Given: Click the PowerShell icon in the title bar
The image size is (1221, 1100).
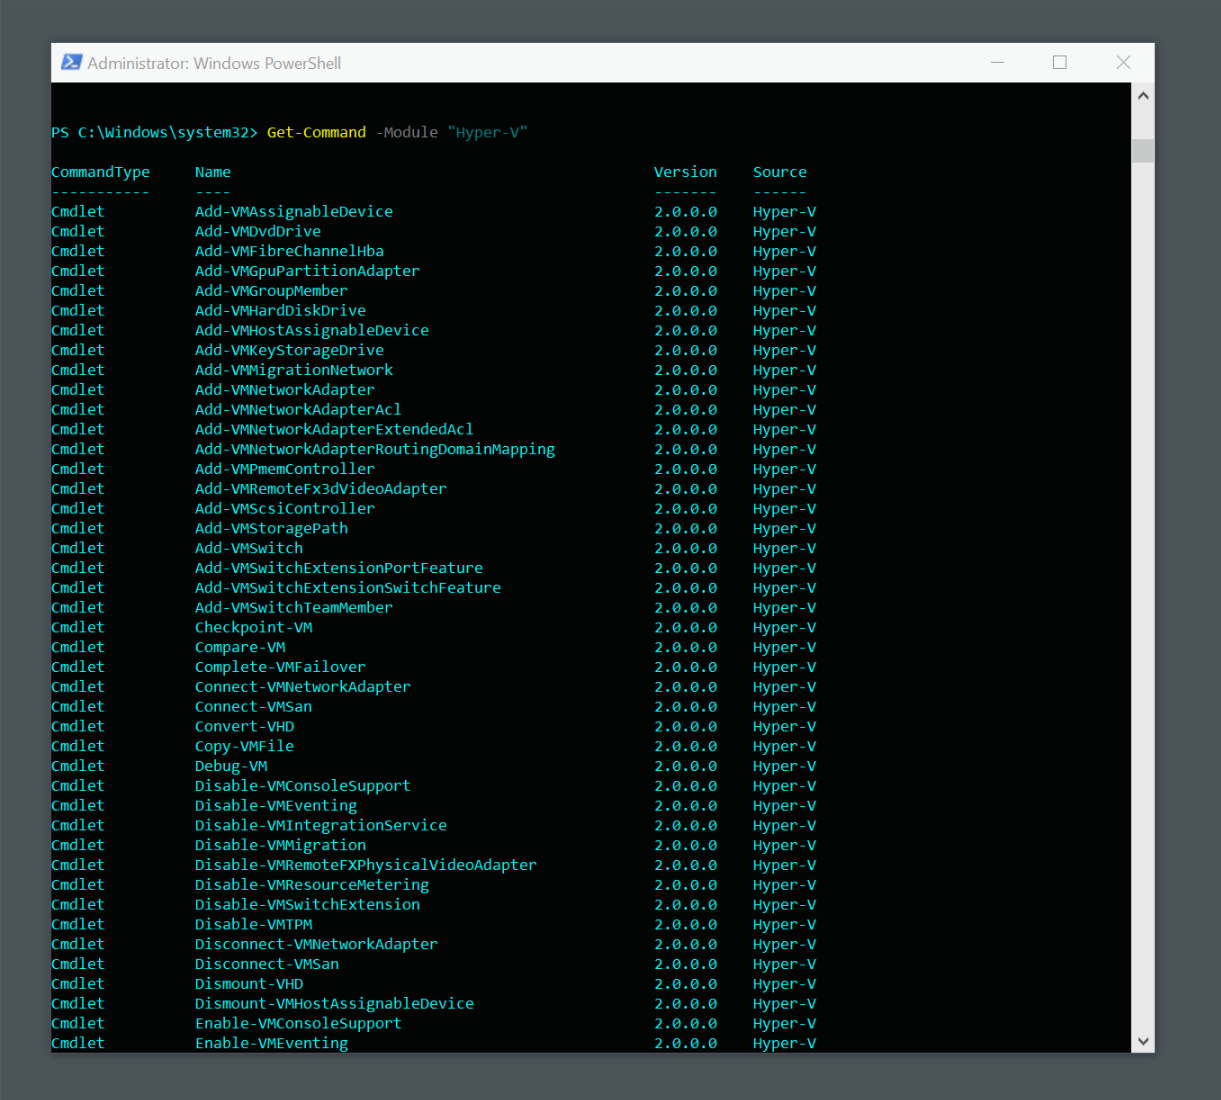Looking at the screenshot, I should click(x=70, y=62).
